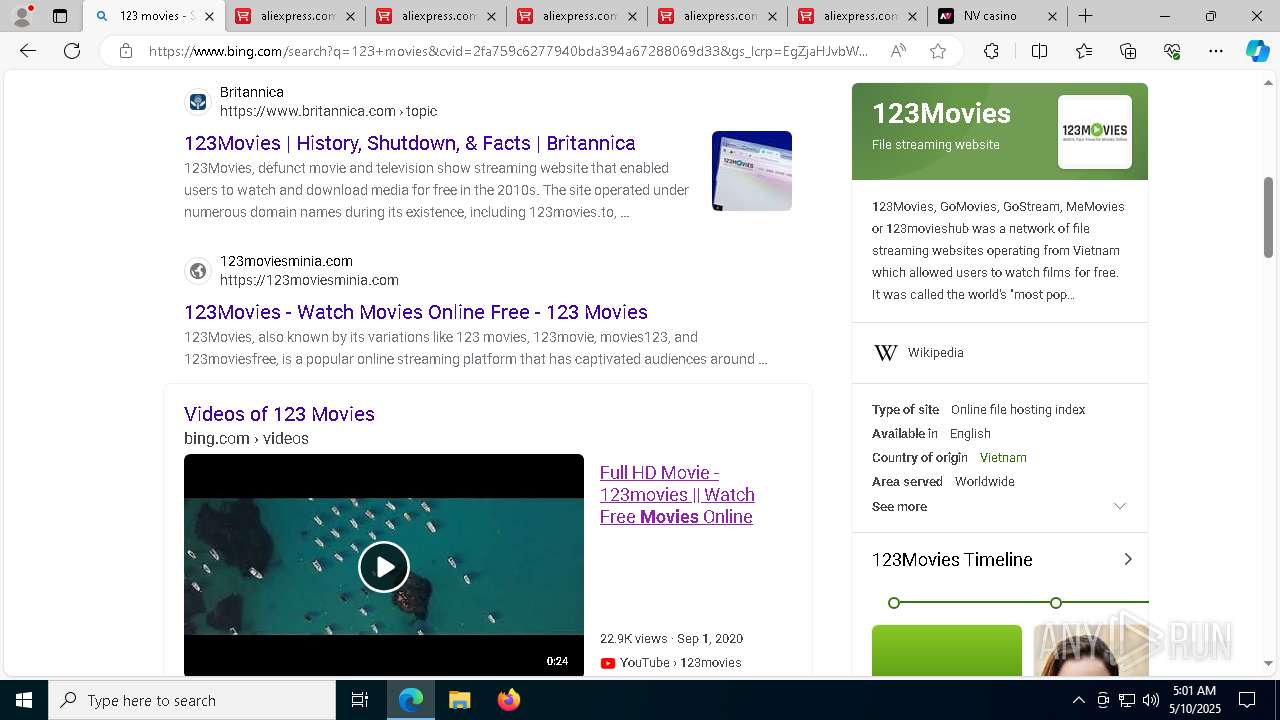Open the taskbar clock and date
1280x720 pixels.
(1193, 700)
